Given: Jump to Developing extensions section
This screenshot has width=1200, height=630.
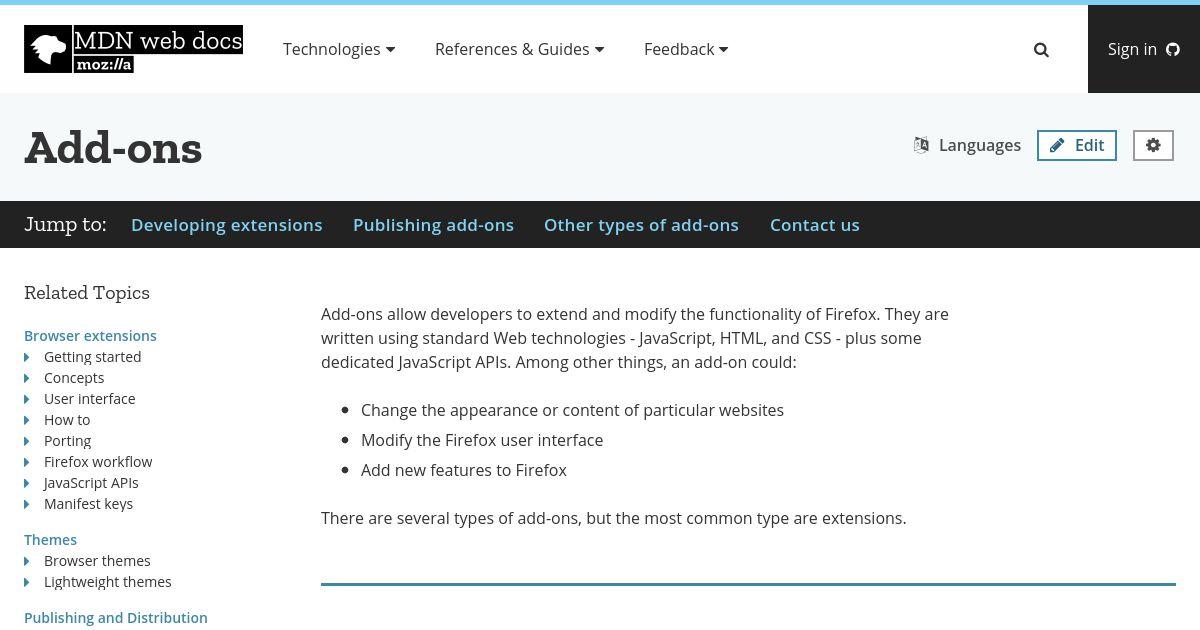Looking at the screenshot, I should [227, 225].
